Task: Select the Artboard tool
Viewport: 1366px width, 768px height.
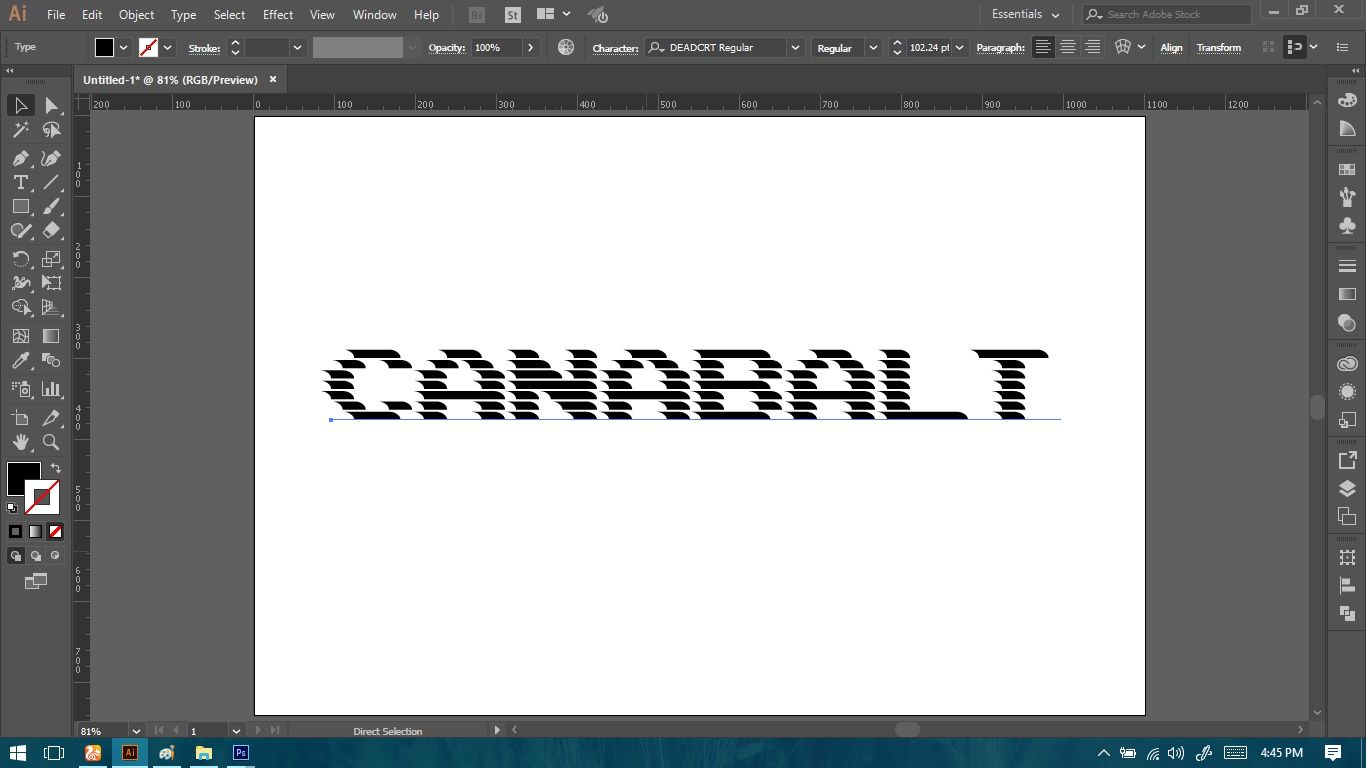Action: coord(20,418)
